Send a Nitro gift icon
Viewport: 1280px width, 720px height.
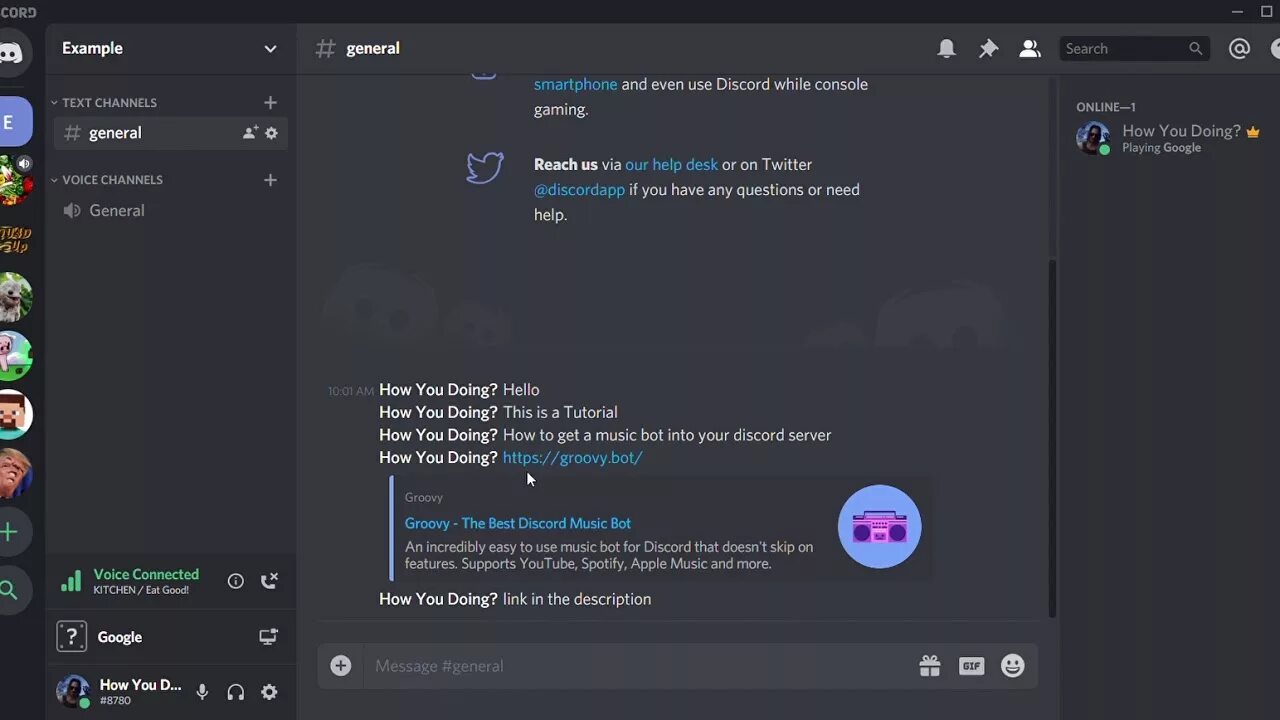pyautogui.click(x=930, y=666)
